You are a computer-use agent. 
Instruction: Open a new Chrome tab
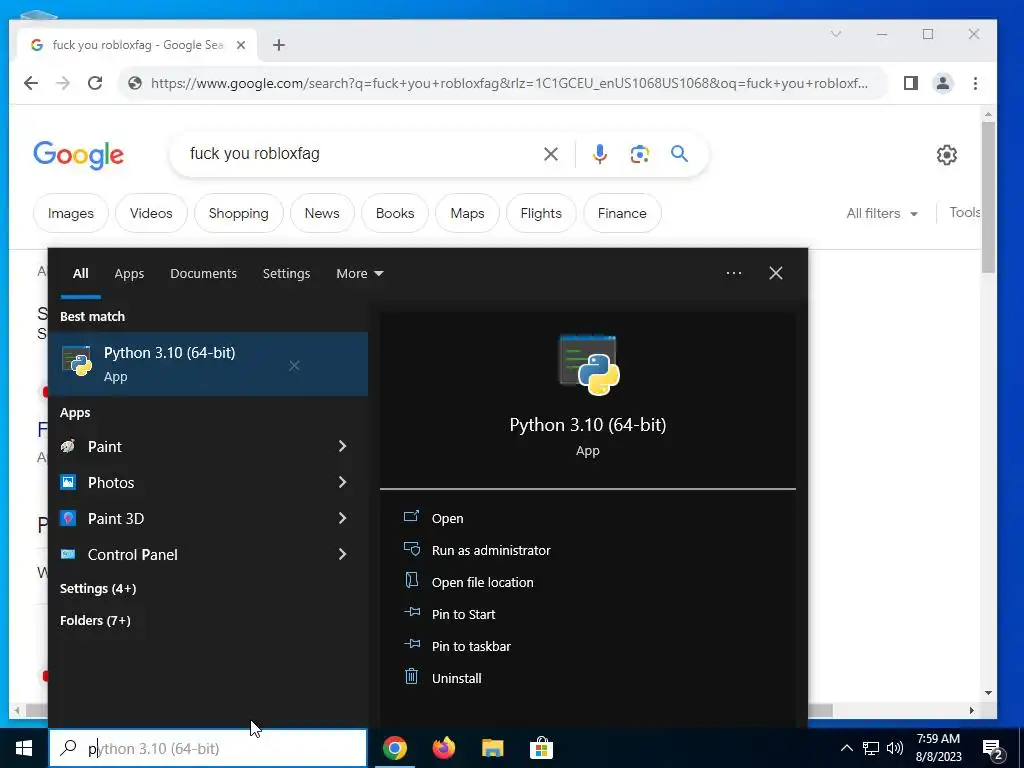(279, 45)
